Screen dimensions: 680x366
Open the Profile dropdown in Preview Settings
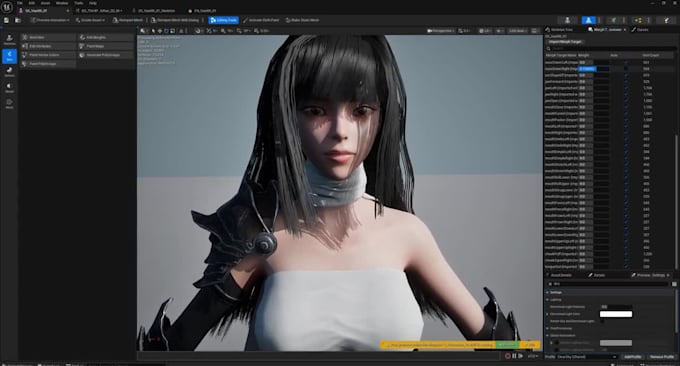coord(587,357)
